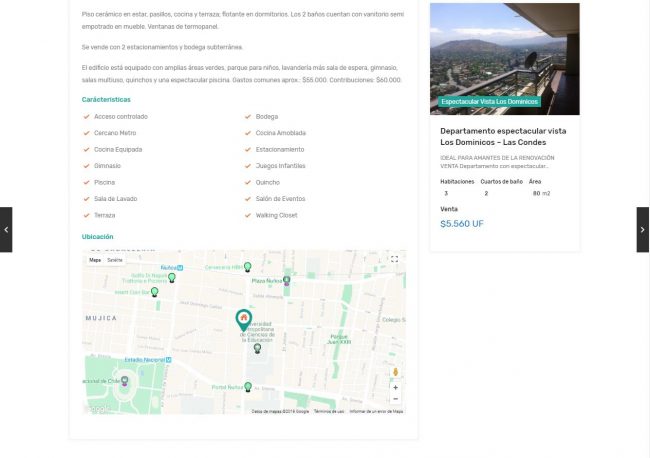Click the Cervecería HBH map marker
This screenshot has width=650, height=458.
(247, 267)
